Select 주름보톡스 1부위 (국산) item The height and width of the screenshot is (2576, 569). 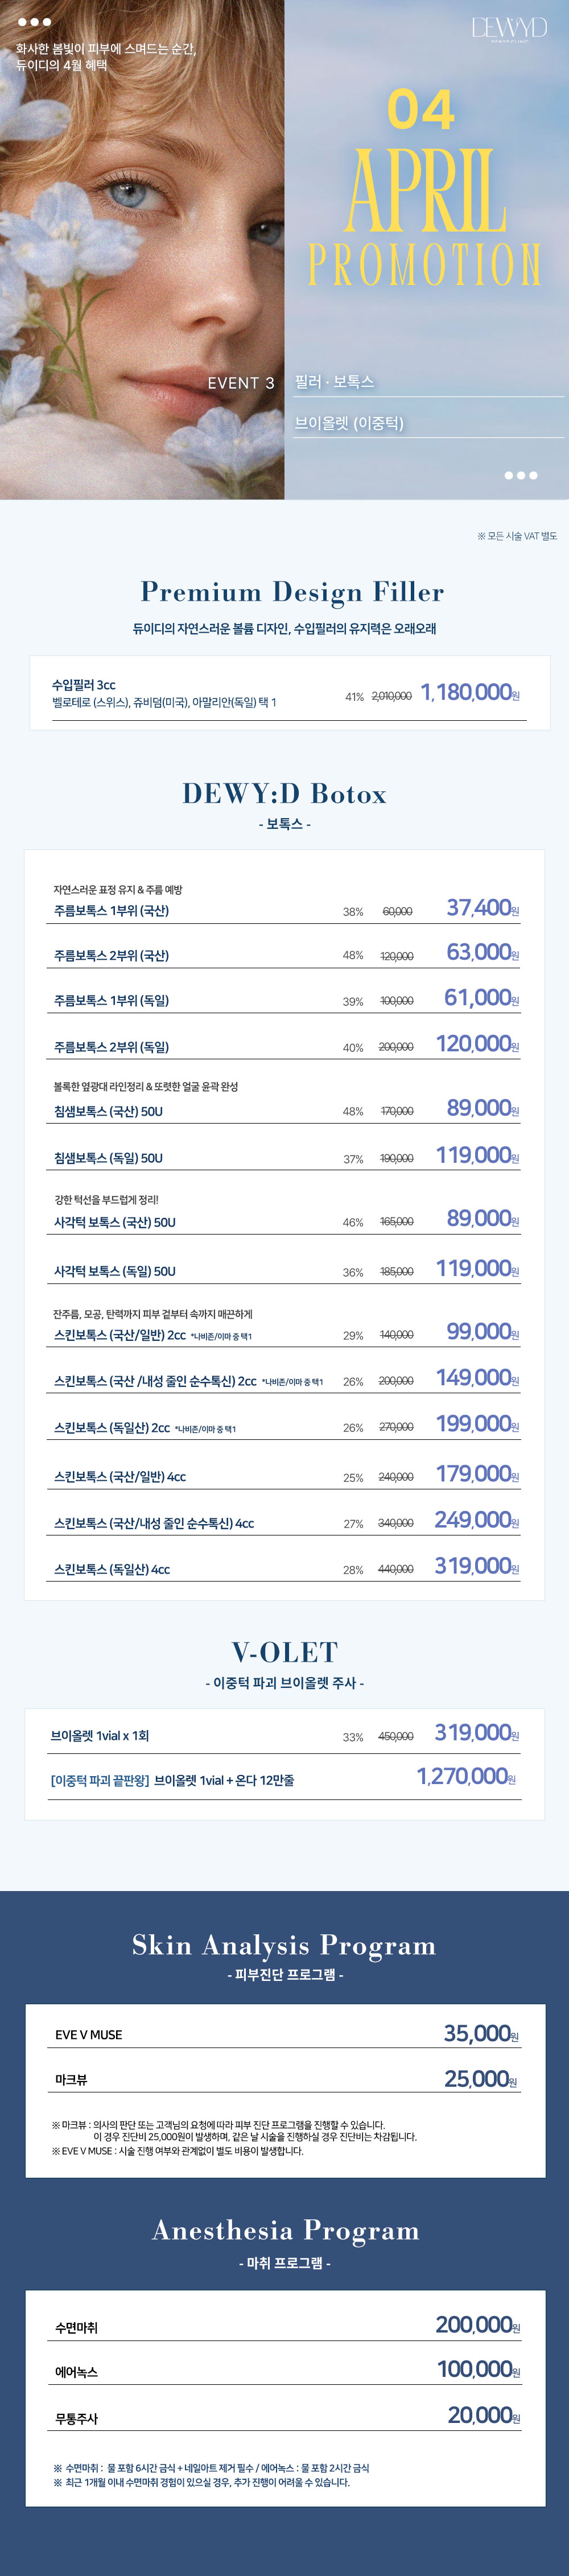click(x=111, y=910)
